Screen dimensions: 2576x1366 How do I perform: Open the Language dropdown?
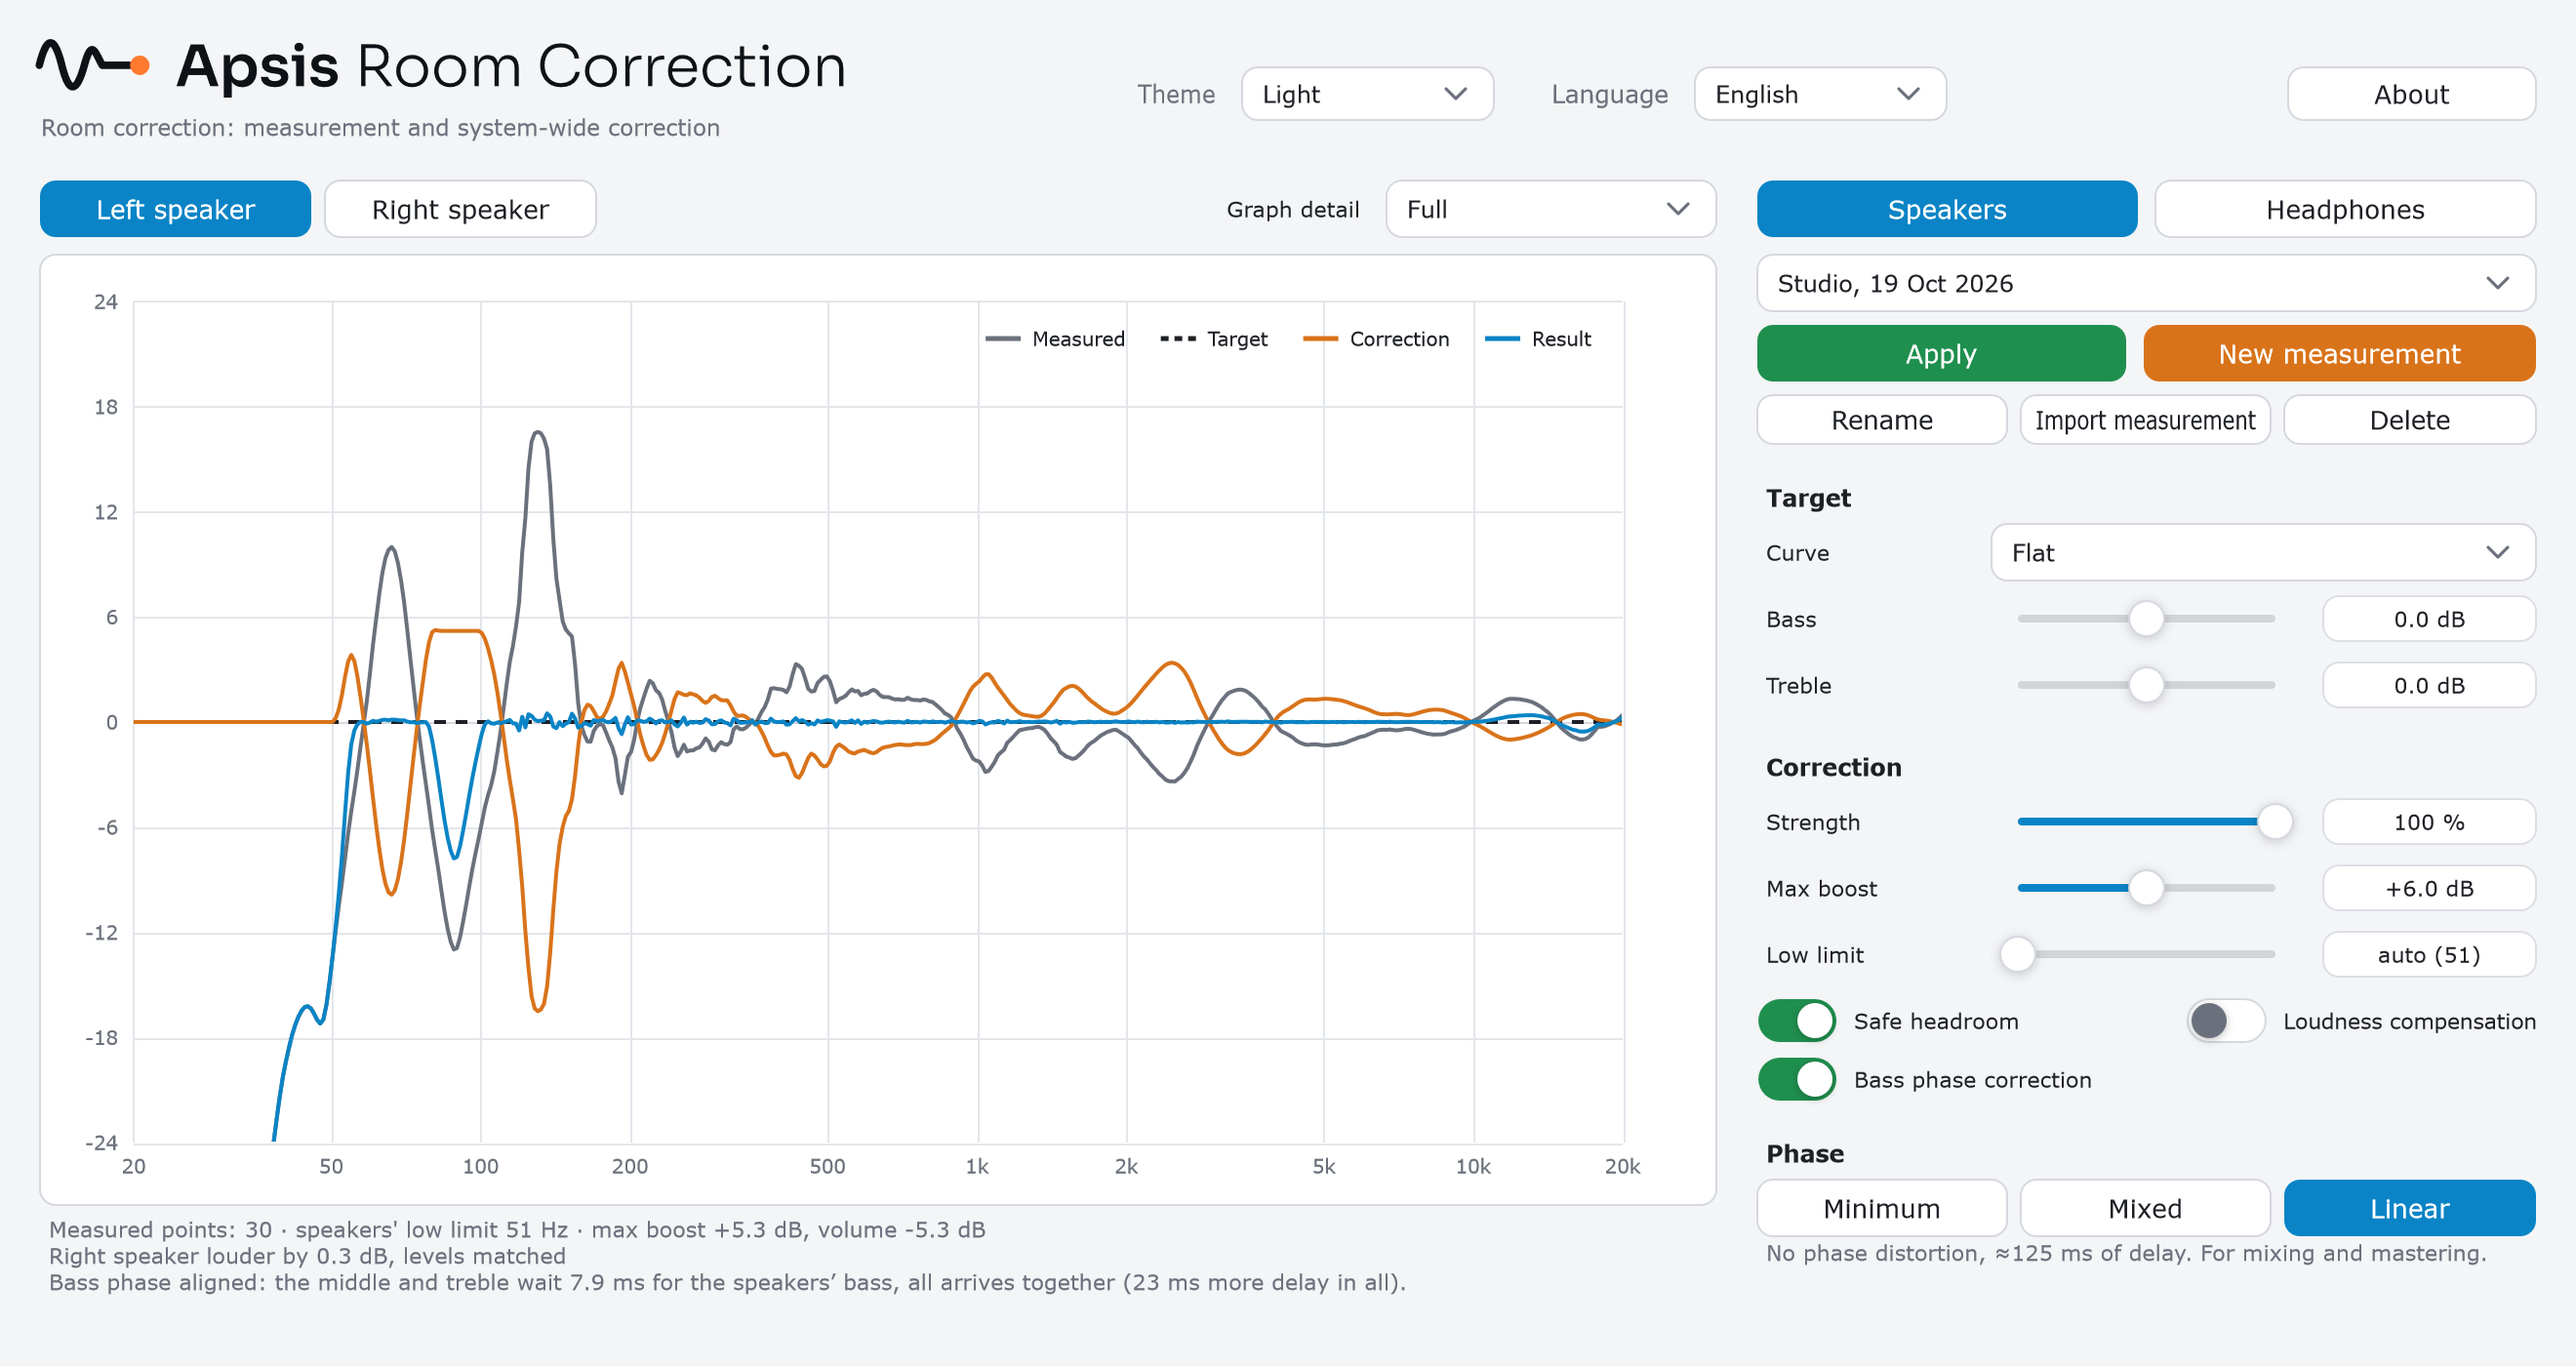tap(1820, 94)
